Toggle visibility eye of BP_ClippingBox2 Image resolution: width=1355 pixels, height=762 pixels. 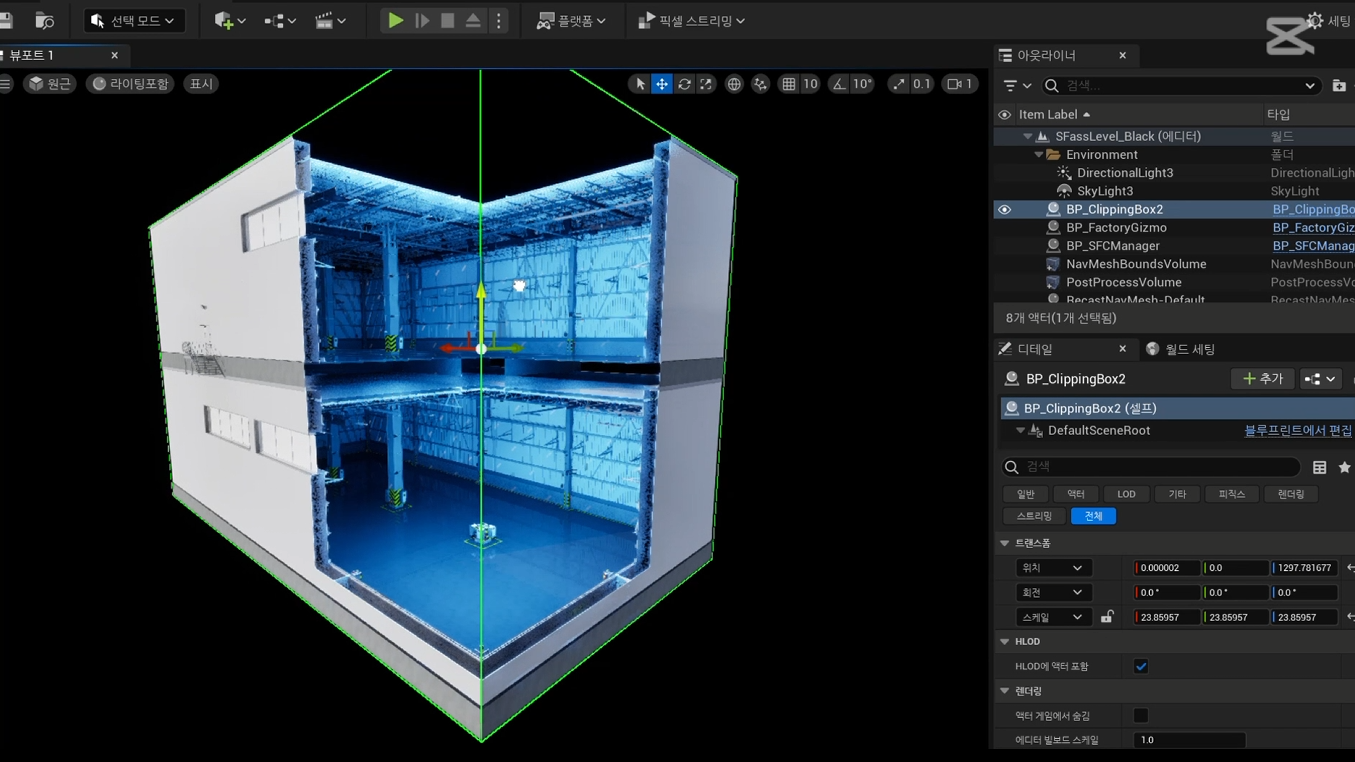coord(1004,210)
